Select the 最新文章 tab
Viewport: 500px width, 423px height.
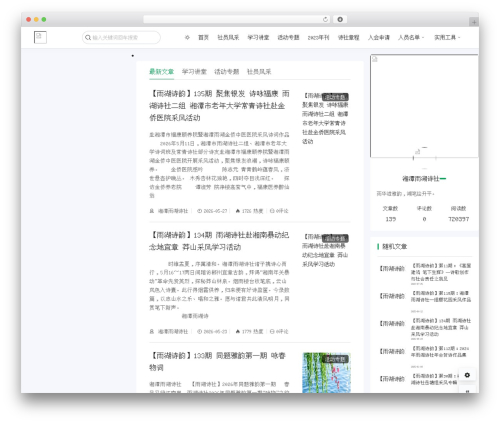pos(161,72)
